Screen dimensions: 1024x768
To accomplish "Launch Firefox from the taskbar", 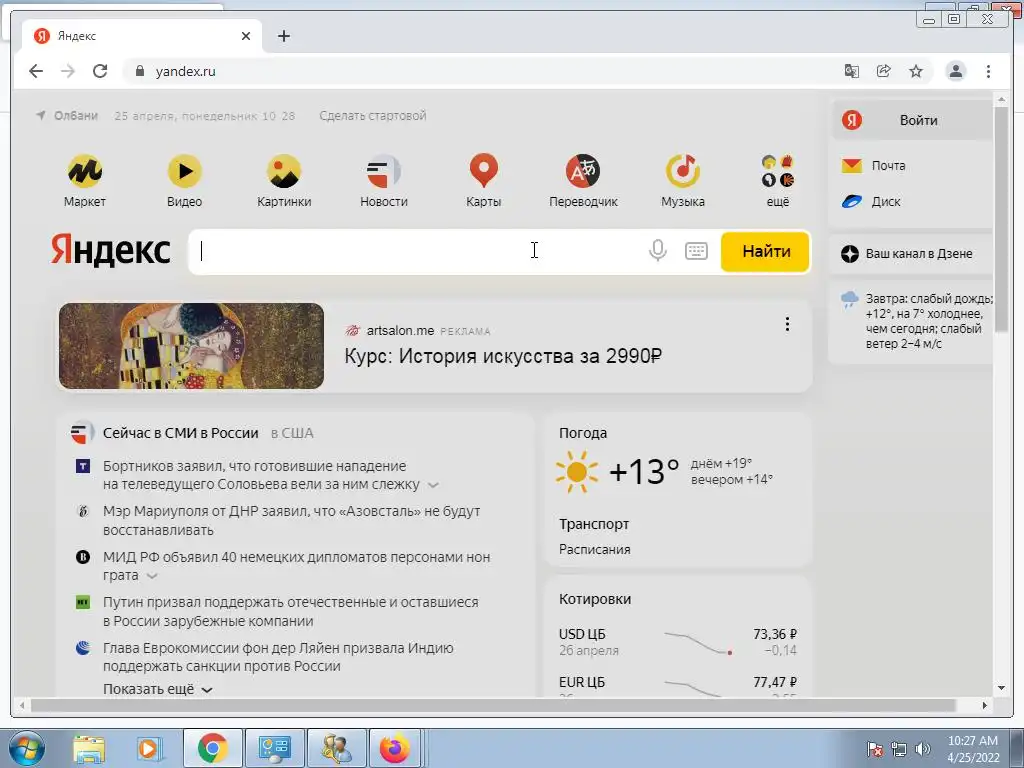I will tap(394, 748).
